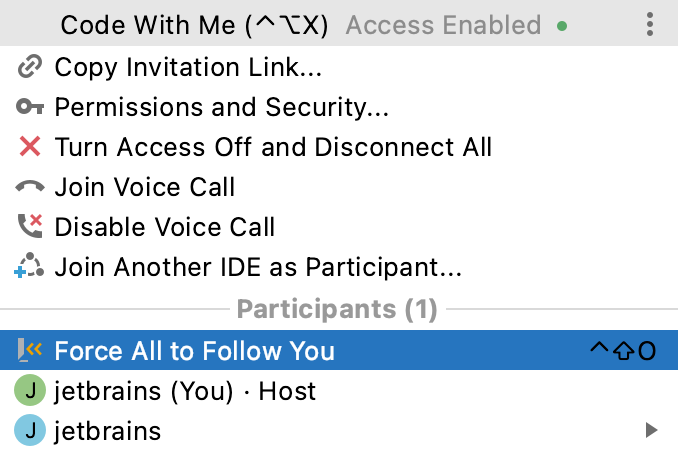
Task: Click the Force All to Follow icon
Action: coord(30,350)
